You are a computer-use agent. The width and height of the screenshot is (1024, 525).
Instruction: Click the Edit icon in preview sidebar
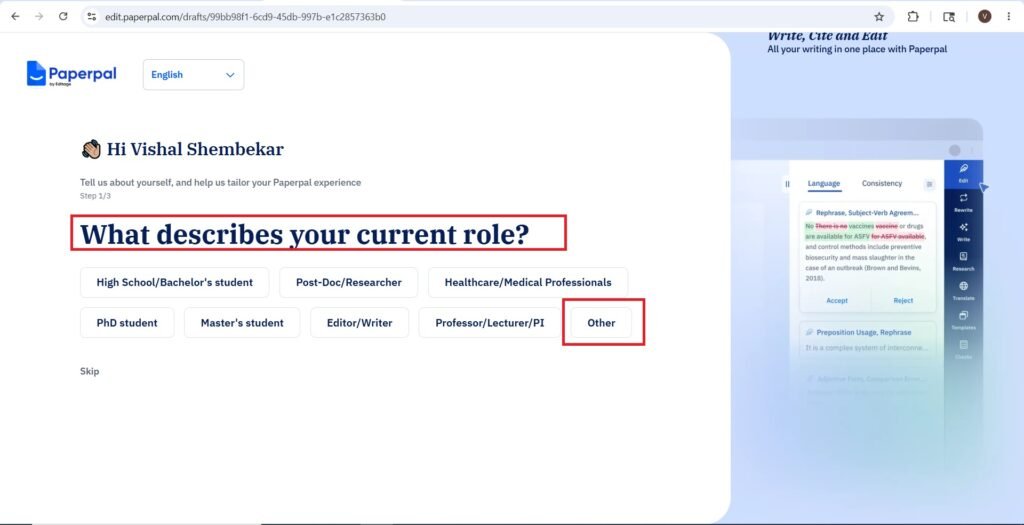963,173
